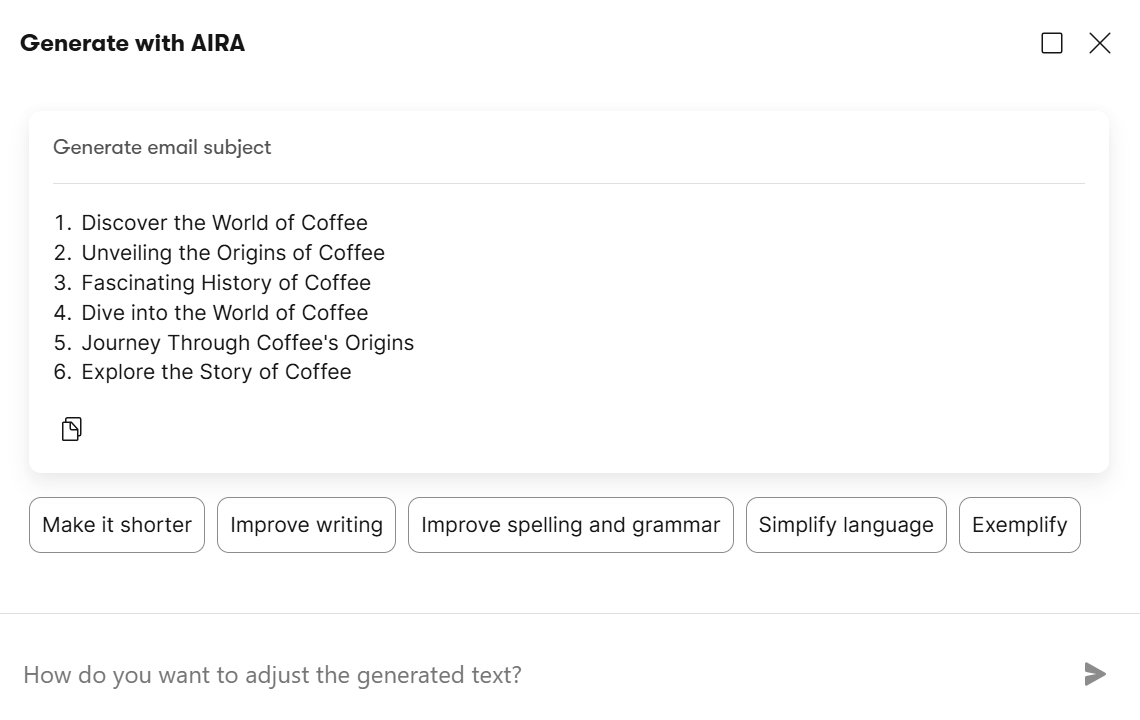Click subject line Discover the World of Coffee
Viewport: 1140px width, 720px height.
click(224, 223)
